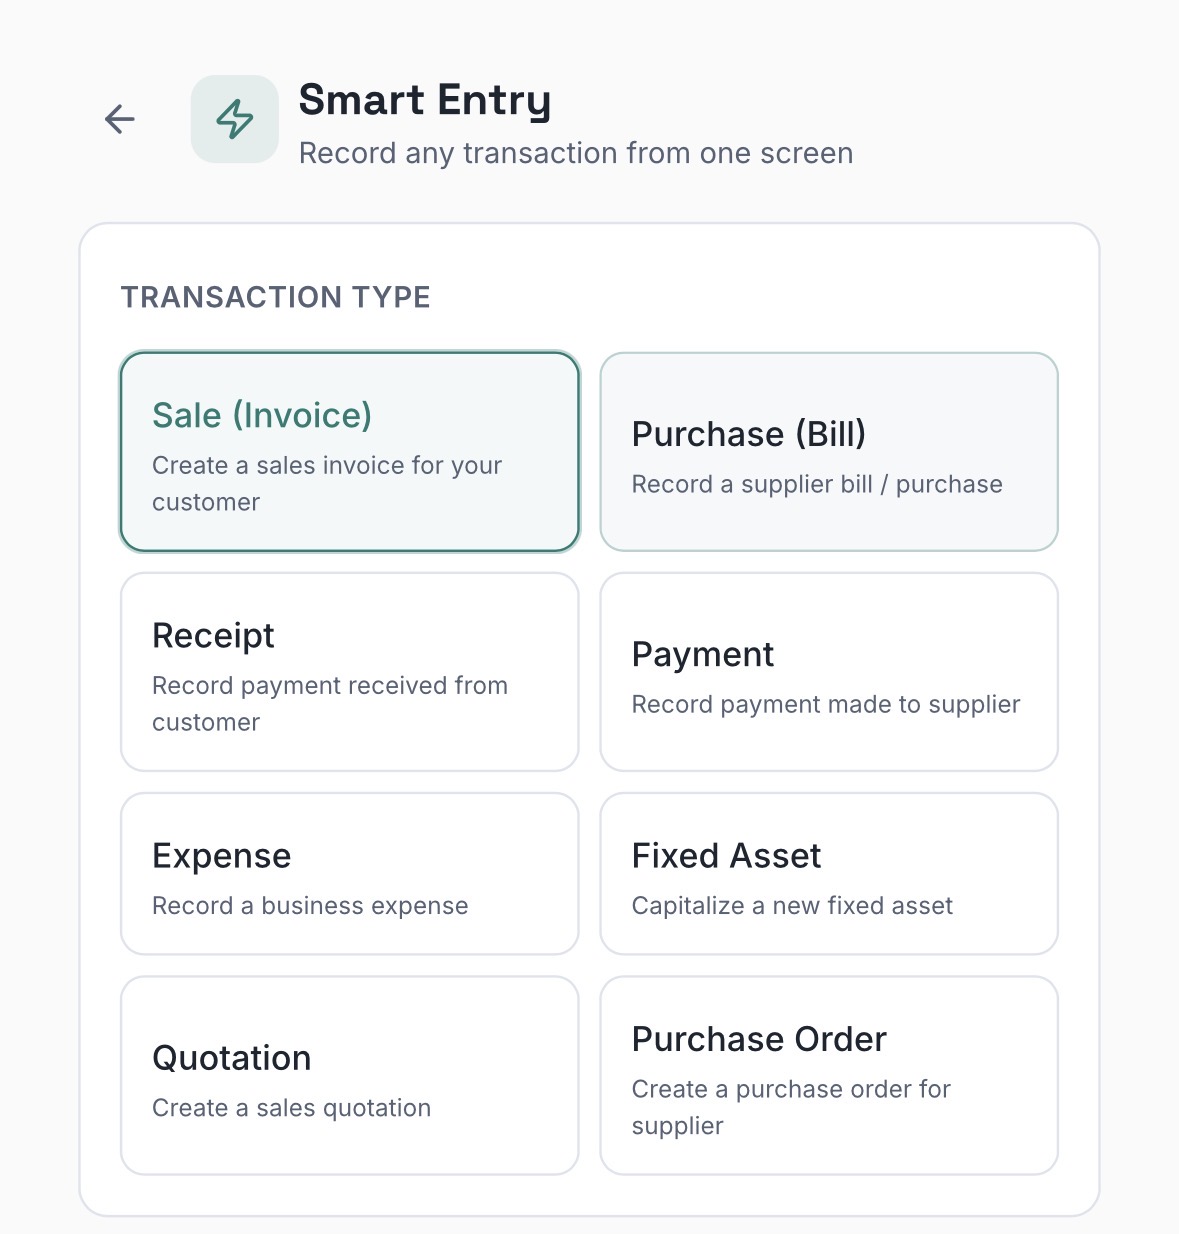Select the Purchase Order card
1179x1234 pixels.
point(828,1075)
